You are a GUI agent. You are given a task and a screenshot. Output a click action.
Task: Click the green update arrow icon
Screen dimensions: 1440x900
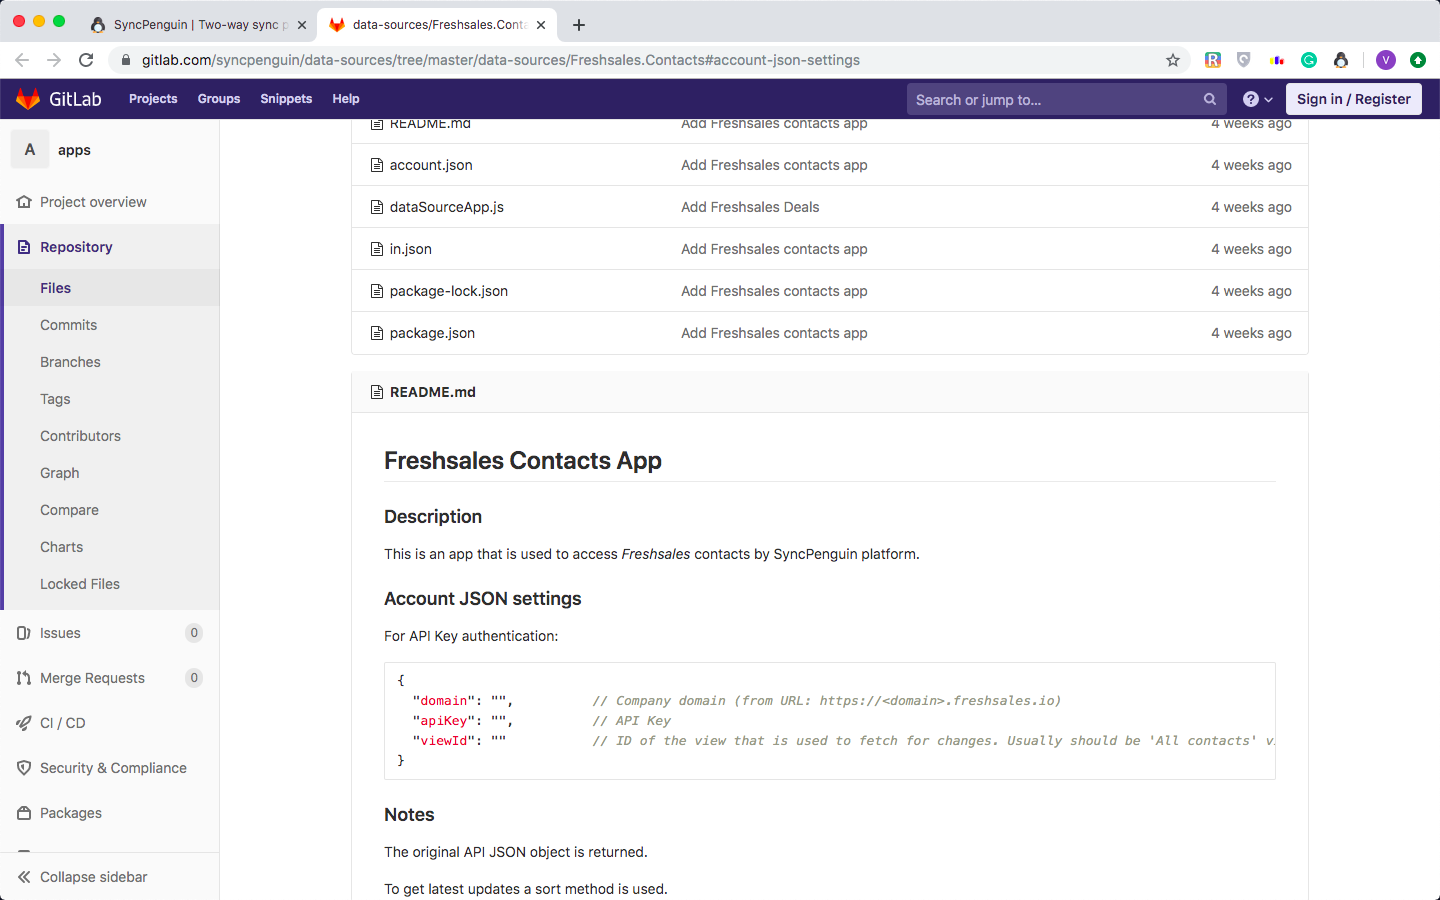[1418, 60]
